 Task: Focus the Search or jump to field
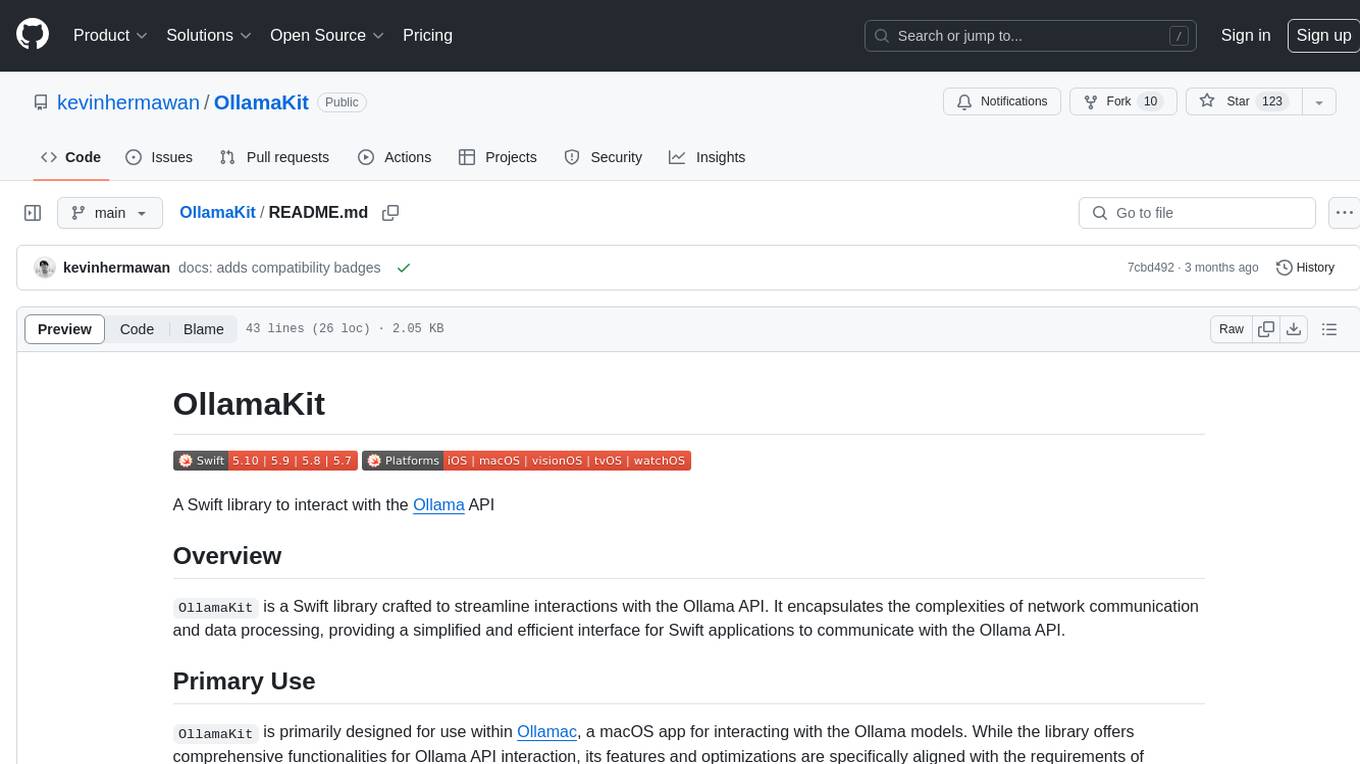1032,36
